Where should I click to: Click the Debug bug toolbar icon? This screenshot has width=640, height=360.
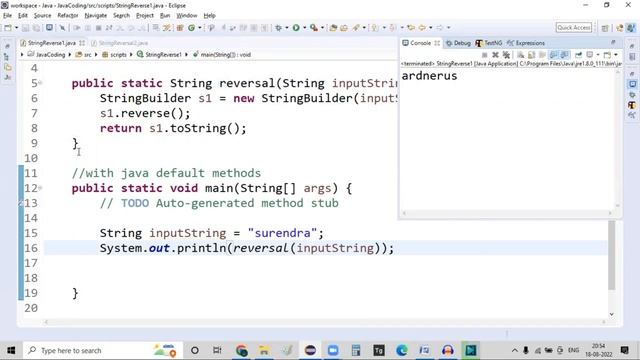point(279,28)
